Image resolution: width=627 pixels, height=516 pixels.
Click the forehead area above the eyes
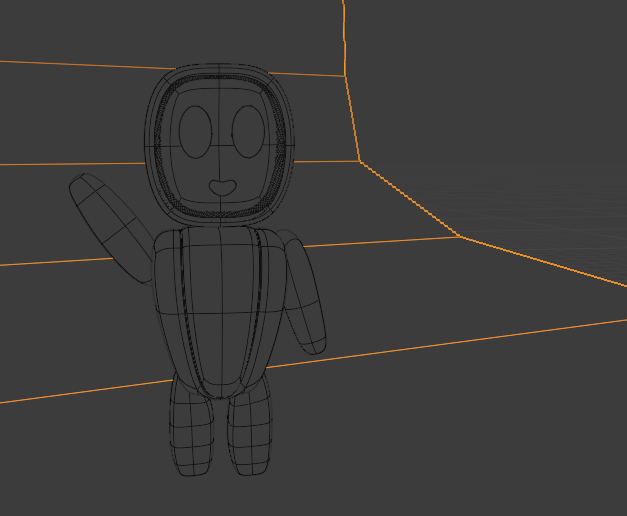tap(220, 95)
